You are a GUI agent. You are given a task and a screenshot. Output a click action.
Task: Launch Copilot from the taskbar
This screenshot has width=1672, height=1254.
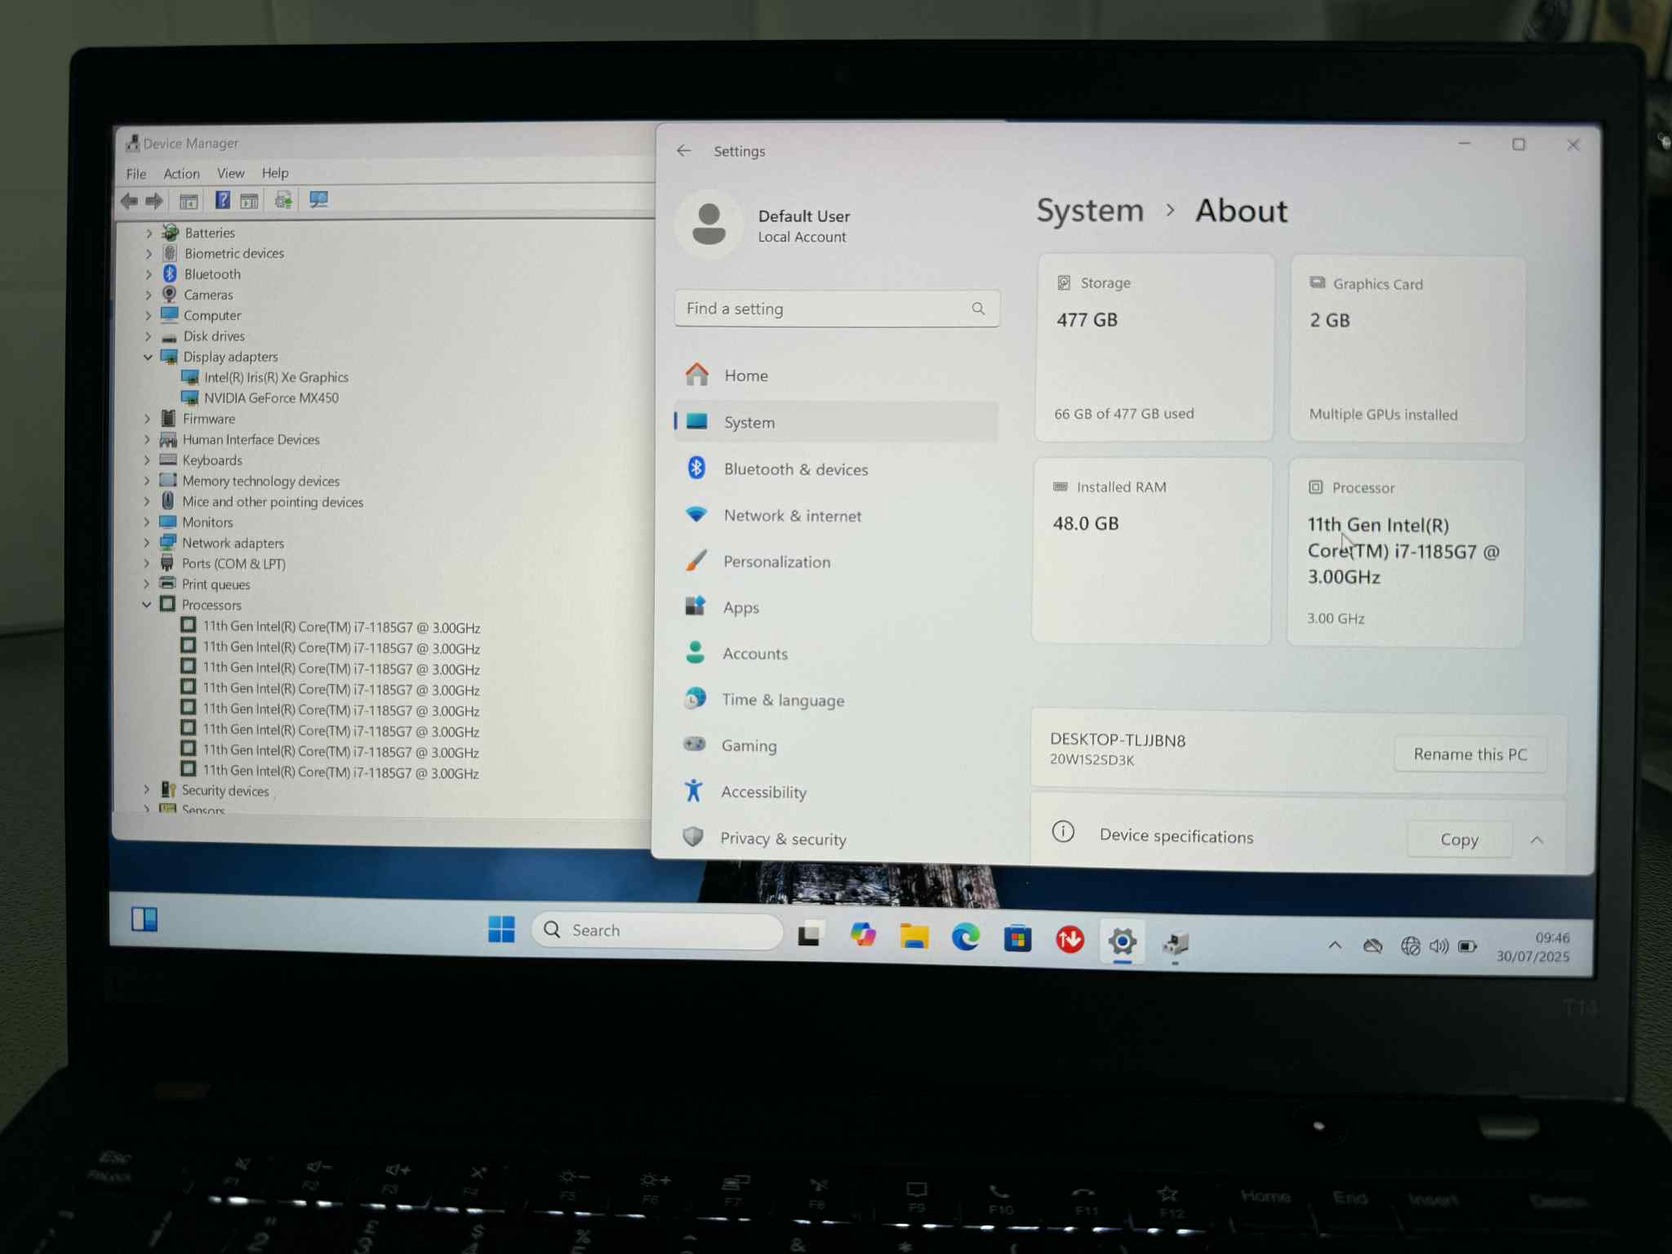click(862, 935)
